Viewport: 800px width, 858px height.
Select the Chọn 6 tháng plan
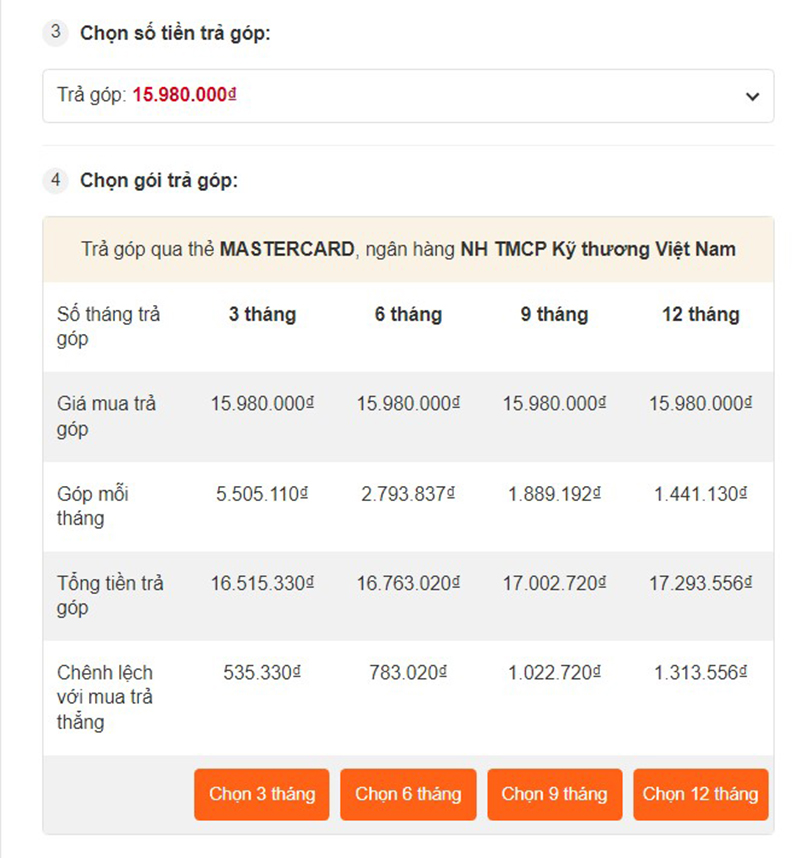408,794
